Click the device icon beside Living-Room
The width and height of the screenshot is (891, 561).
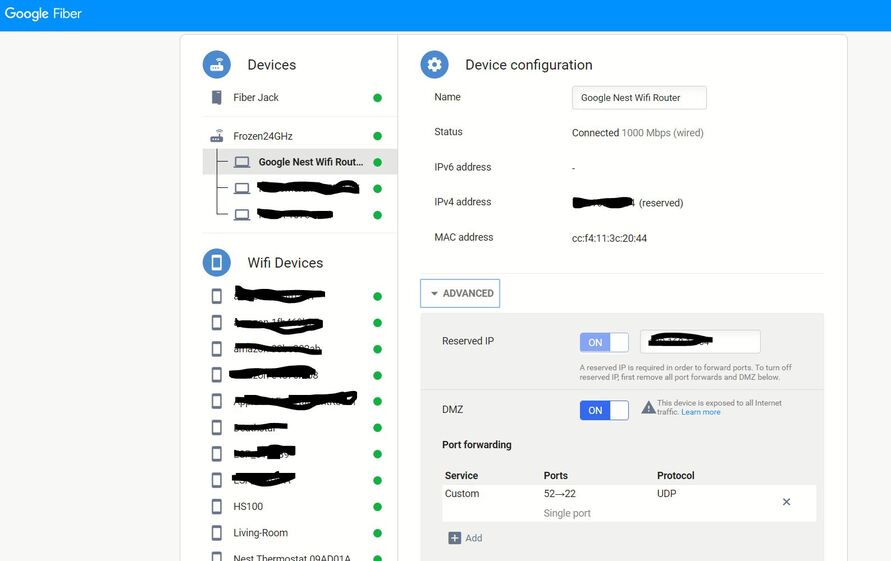pos(216,533)
